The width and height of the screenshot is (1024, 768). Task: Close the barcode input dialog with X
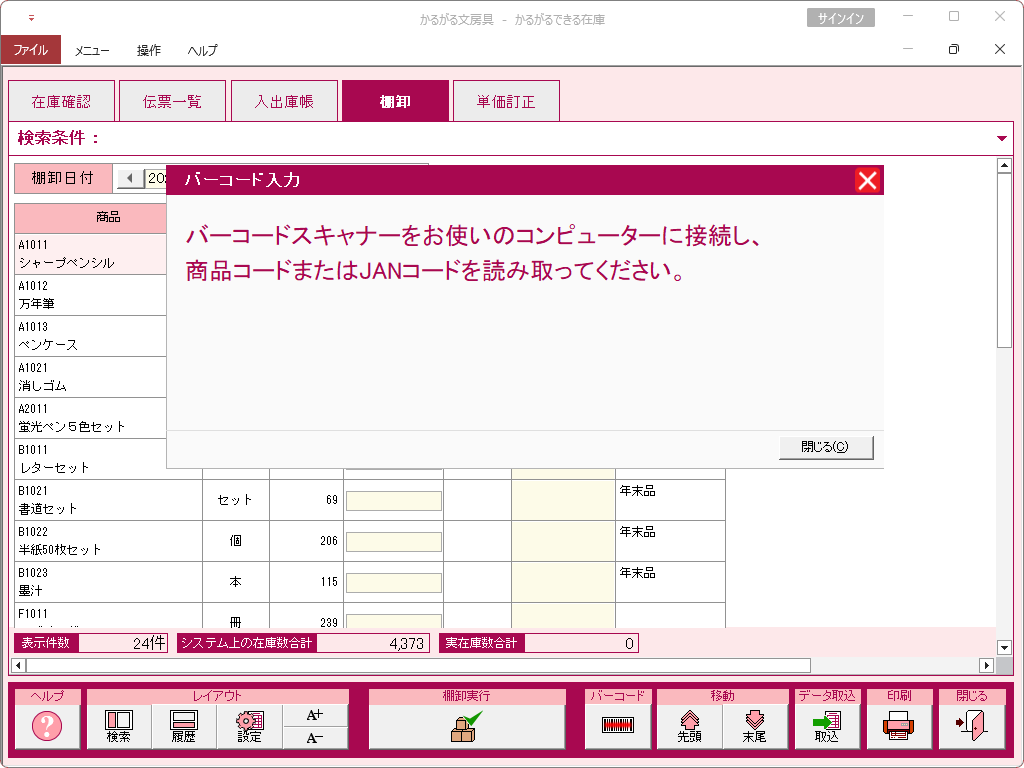click(867, 180)
